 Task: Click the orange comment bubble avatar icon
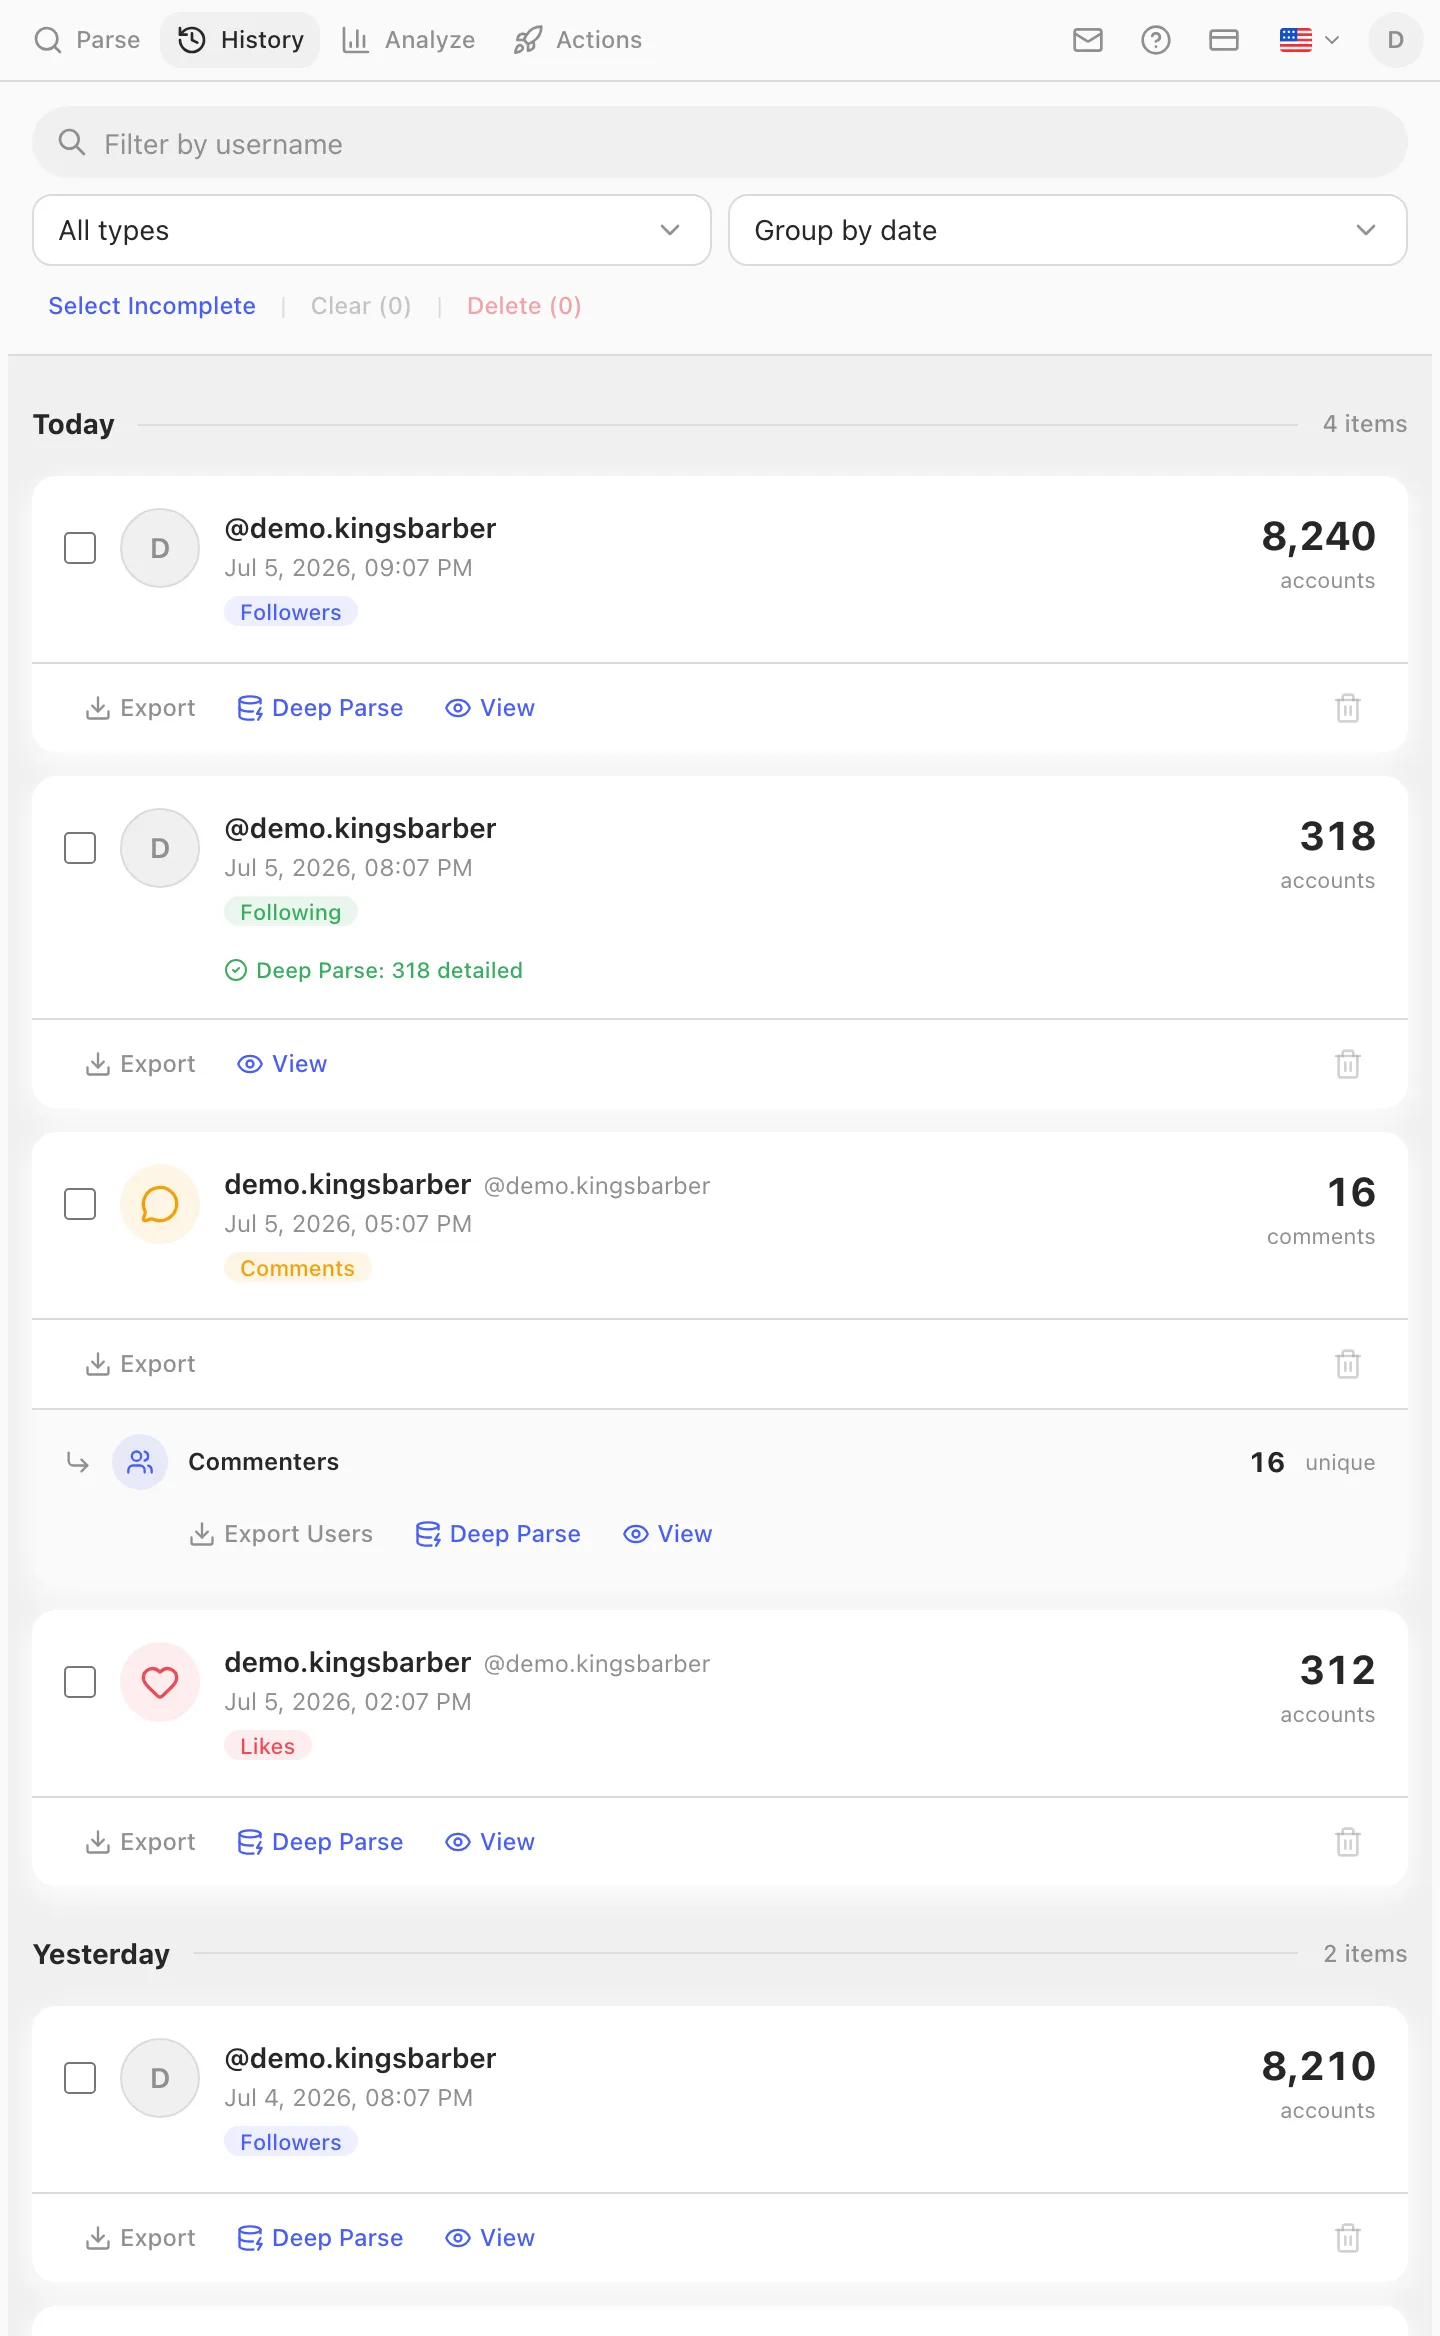tap(160, 1204)
